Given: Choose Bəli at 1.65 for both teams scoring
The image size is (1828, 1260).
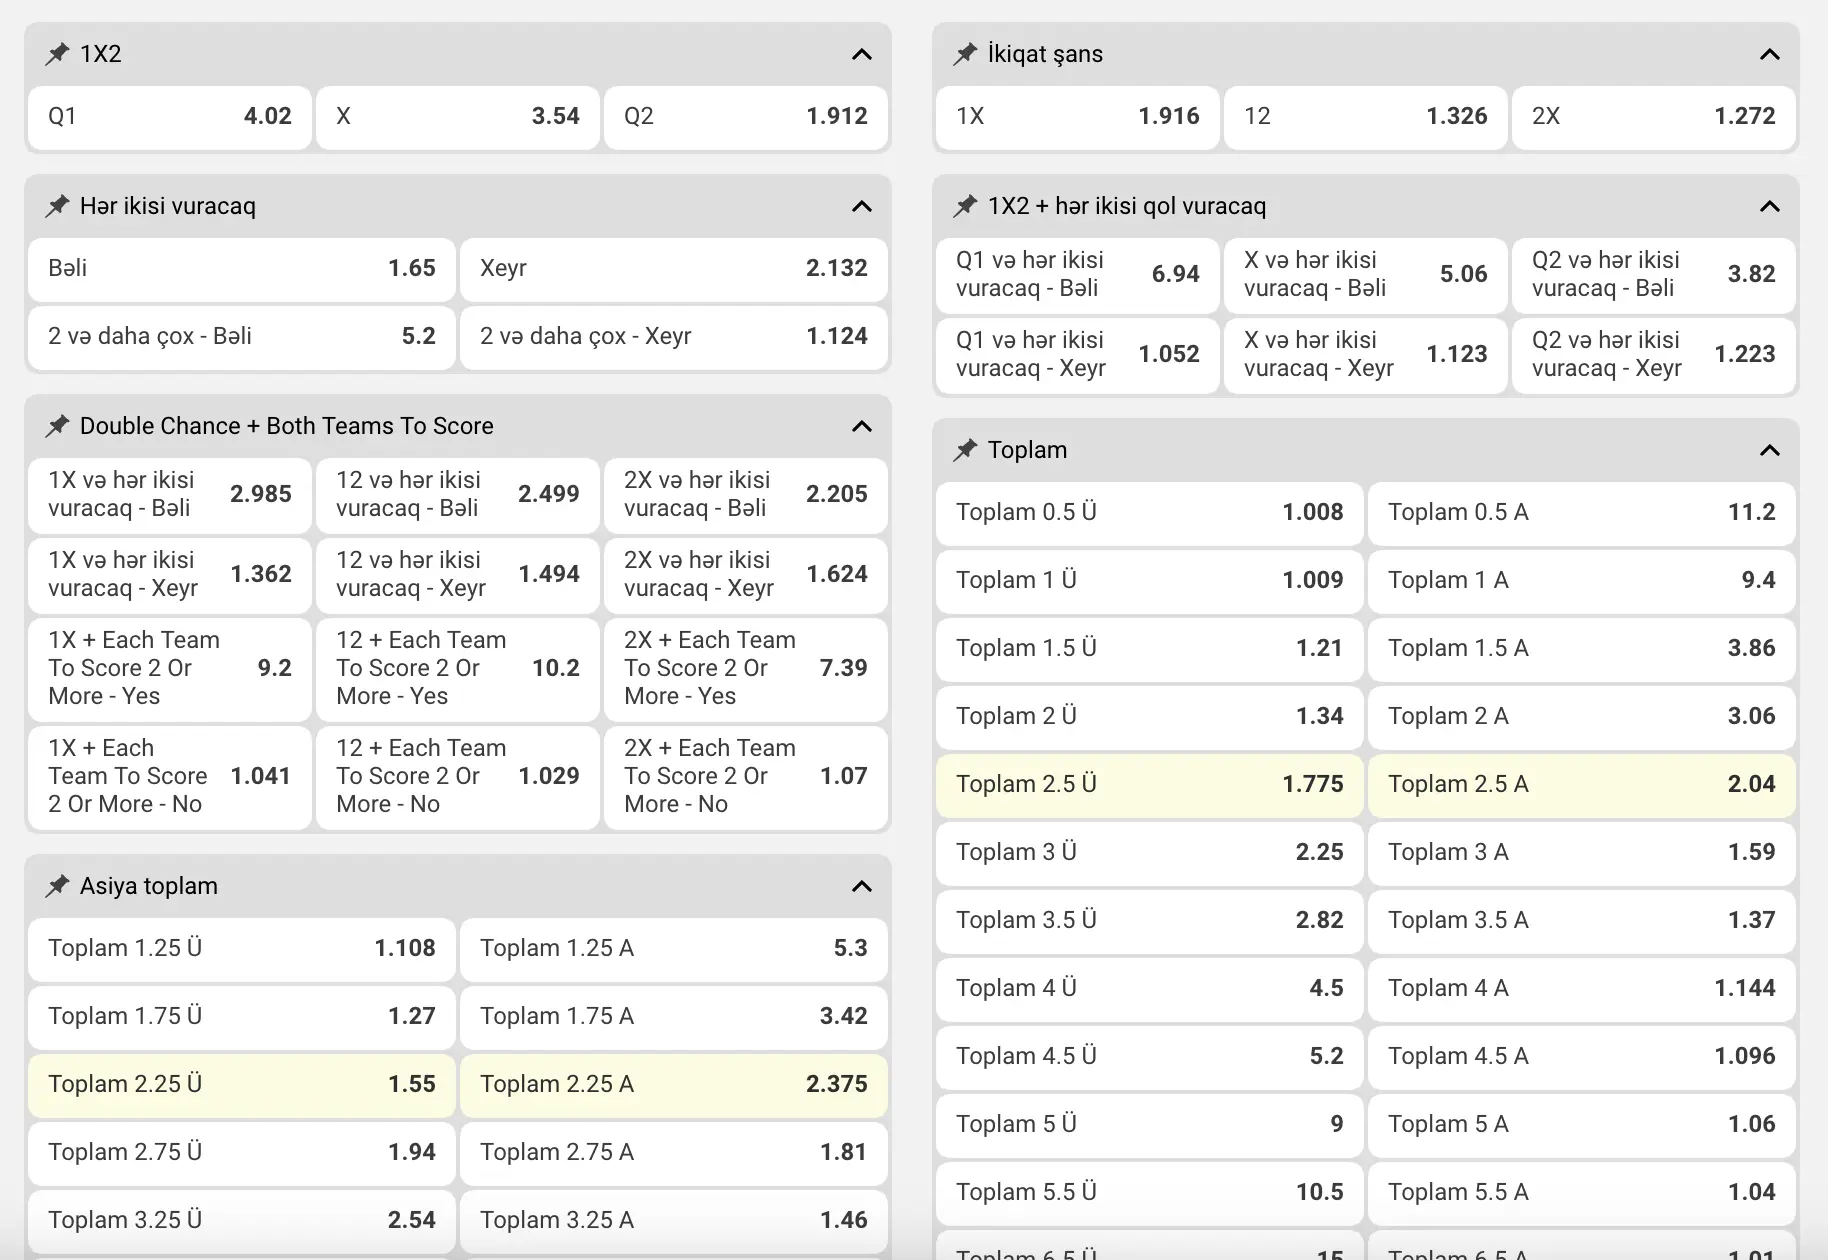Looking at the screenshot, I should tap(242, 269).
